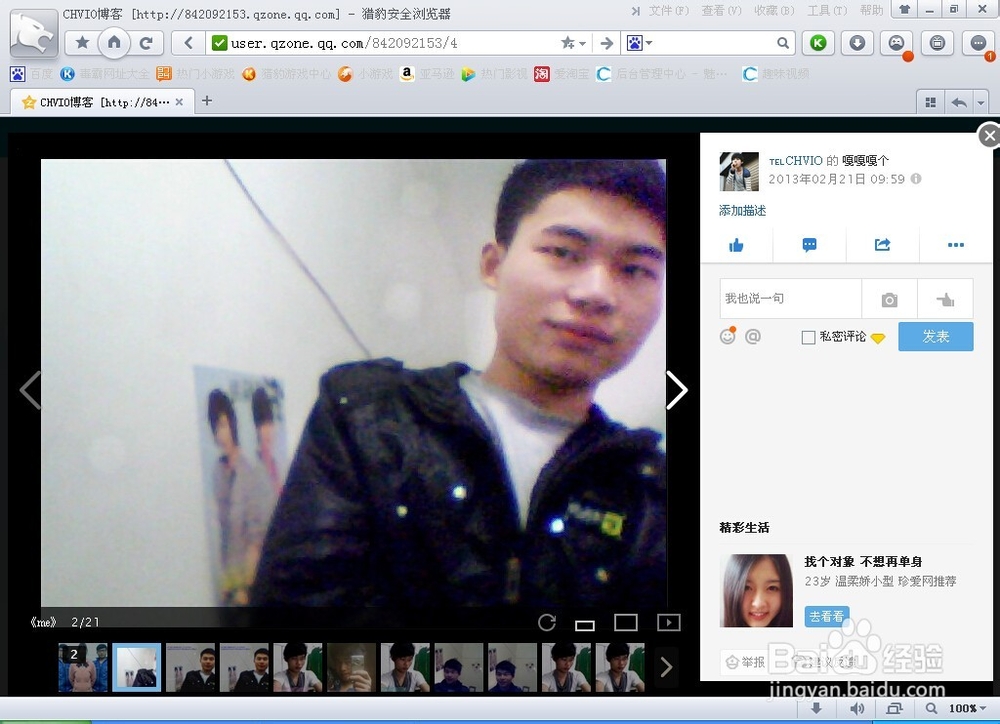Attach a picture using camera icon
This screenshot has width=1000, height=724.
(889, 299)
